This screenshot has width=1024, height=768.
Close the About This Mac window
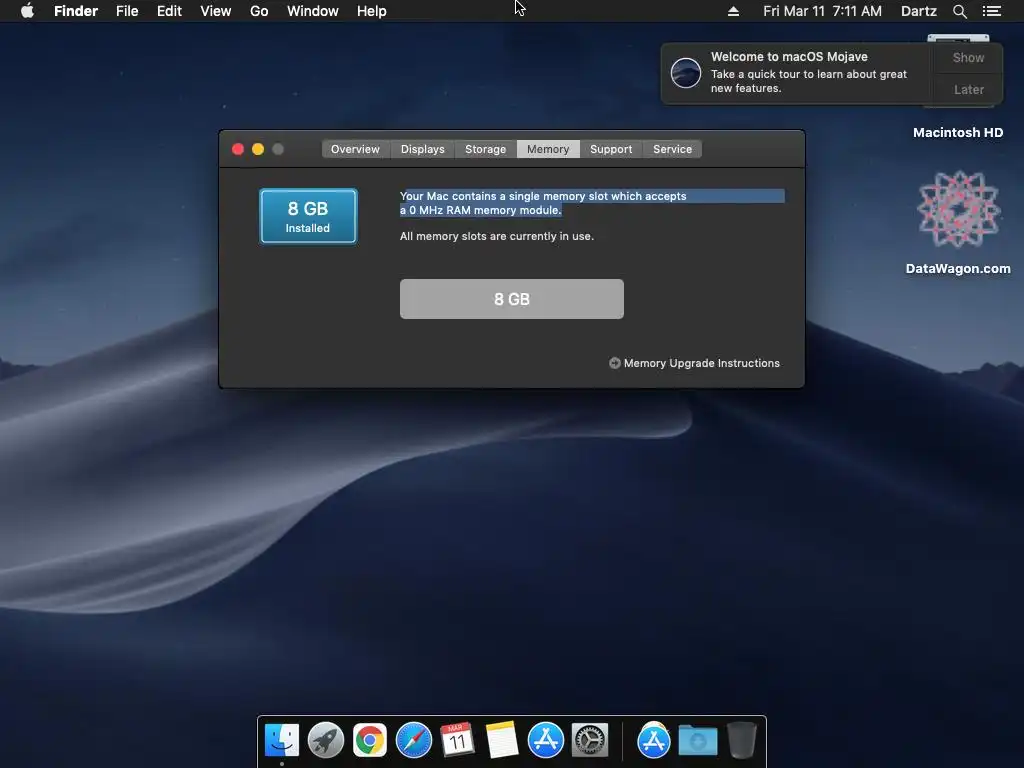click(238, 149)
